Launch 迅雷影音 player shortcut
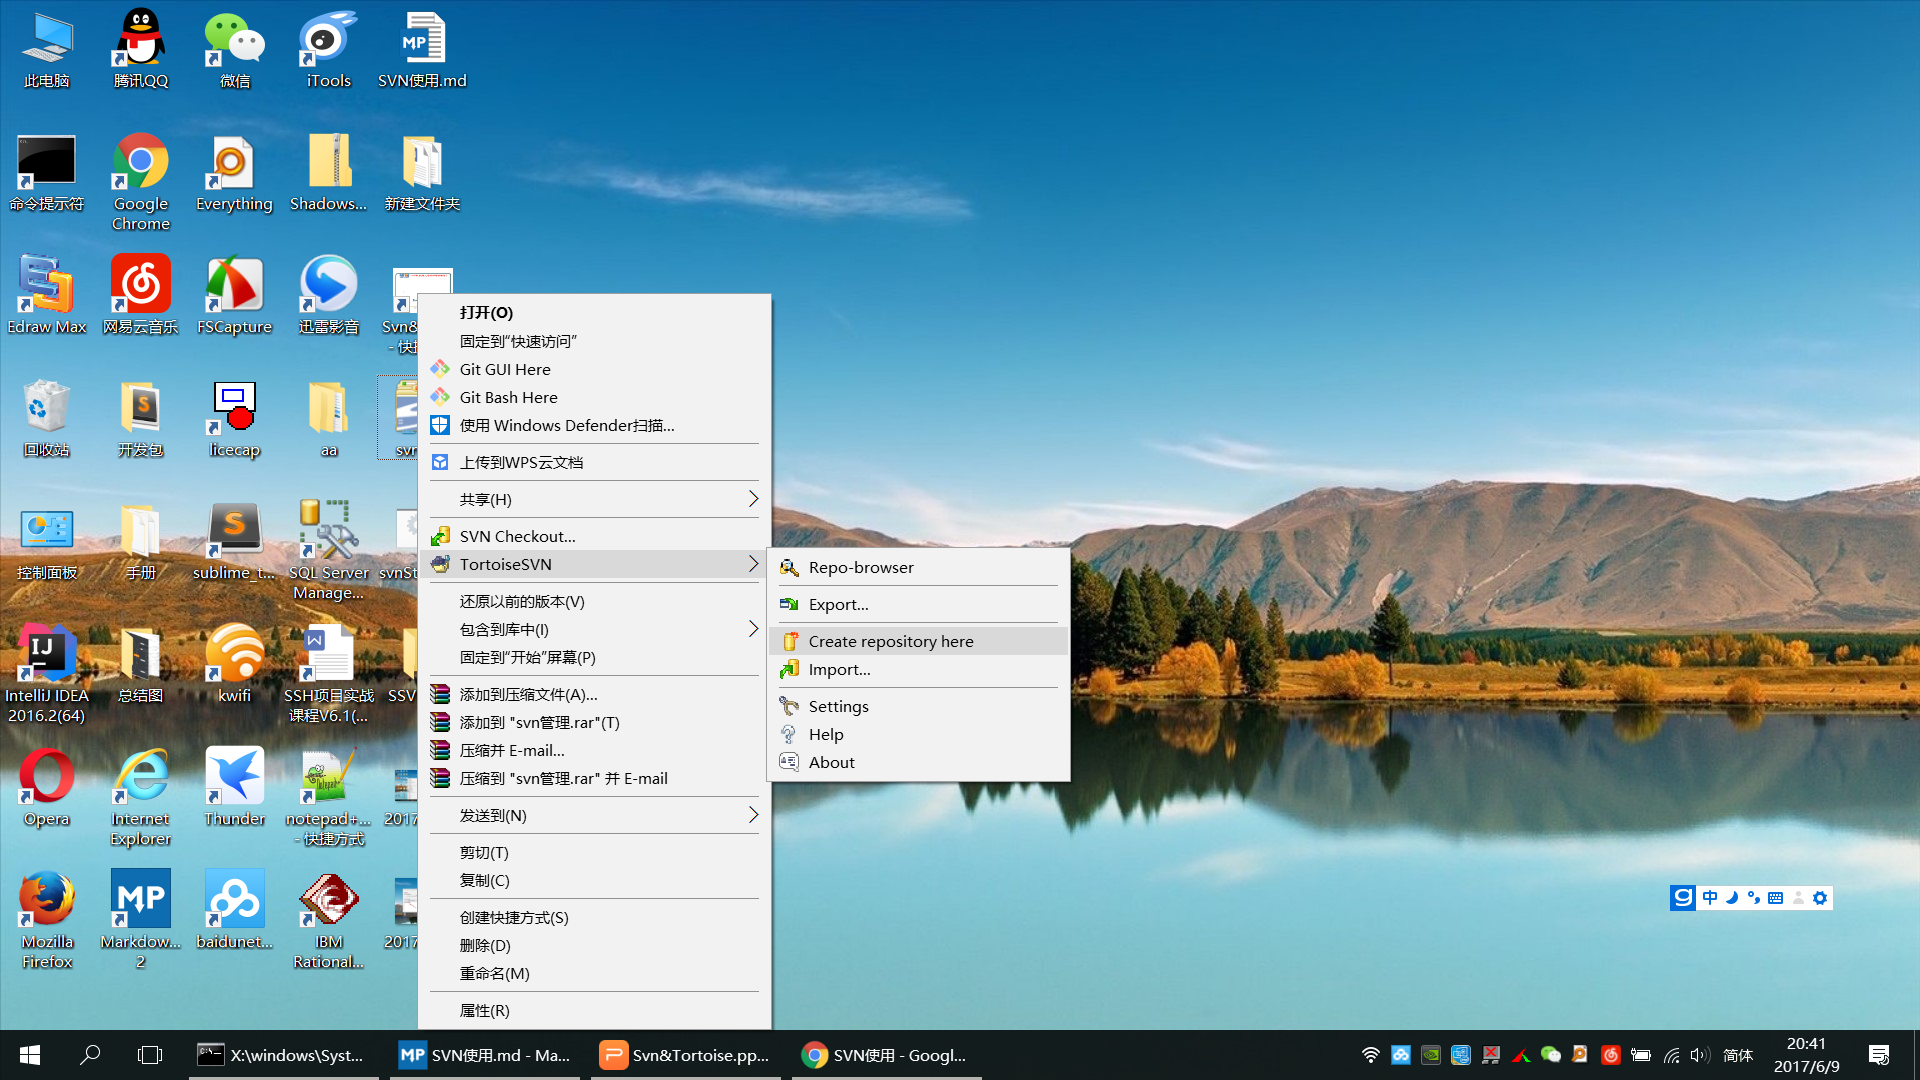Viewport: 1920px width, 1080px height. (329, 296)
